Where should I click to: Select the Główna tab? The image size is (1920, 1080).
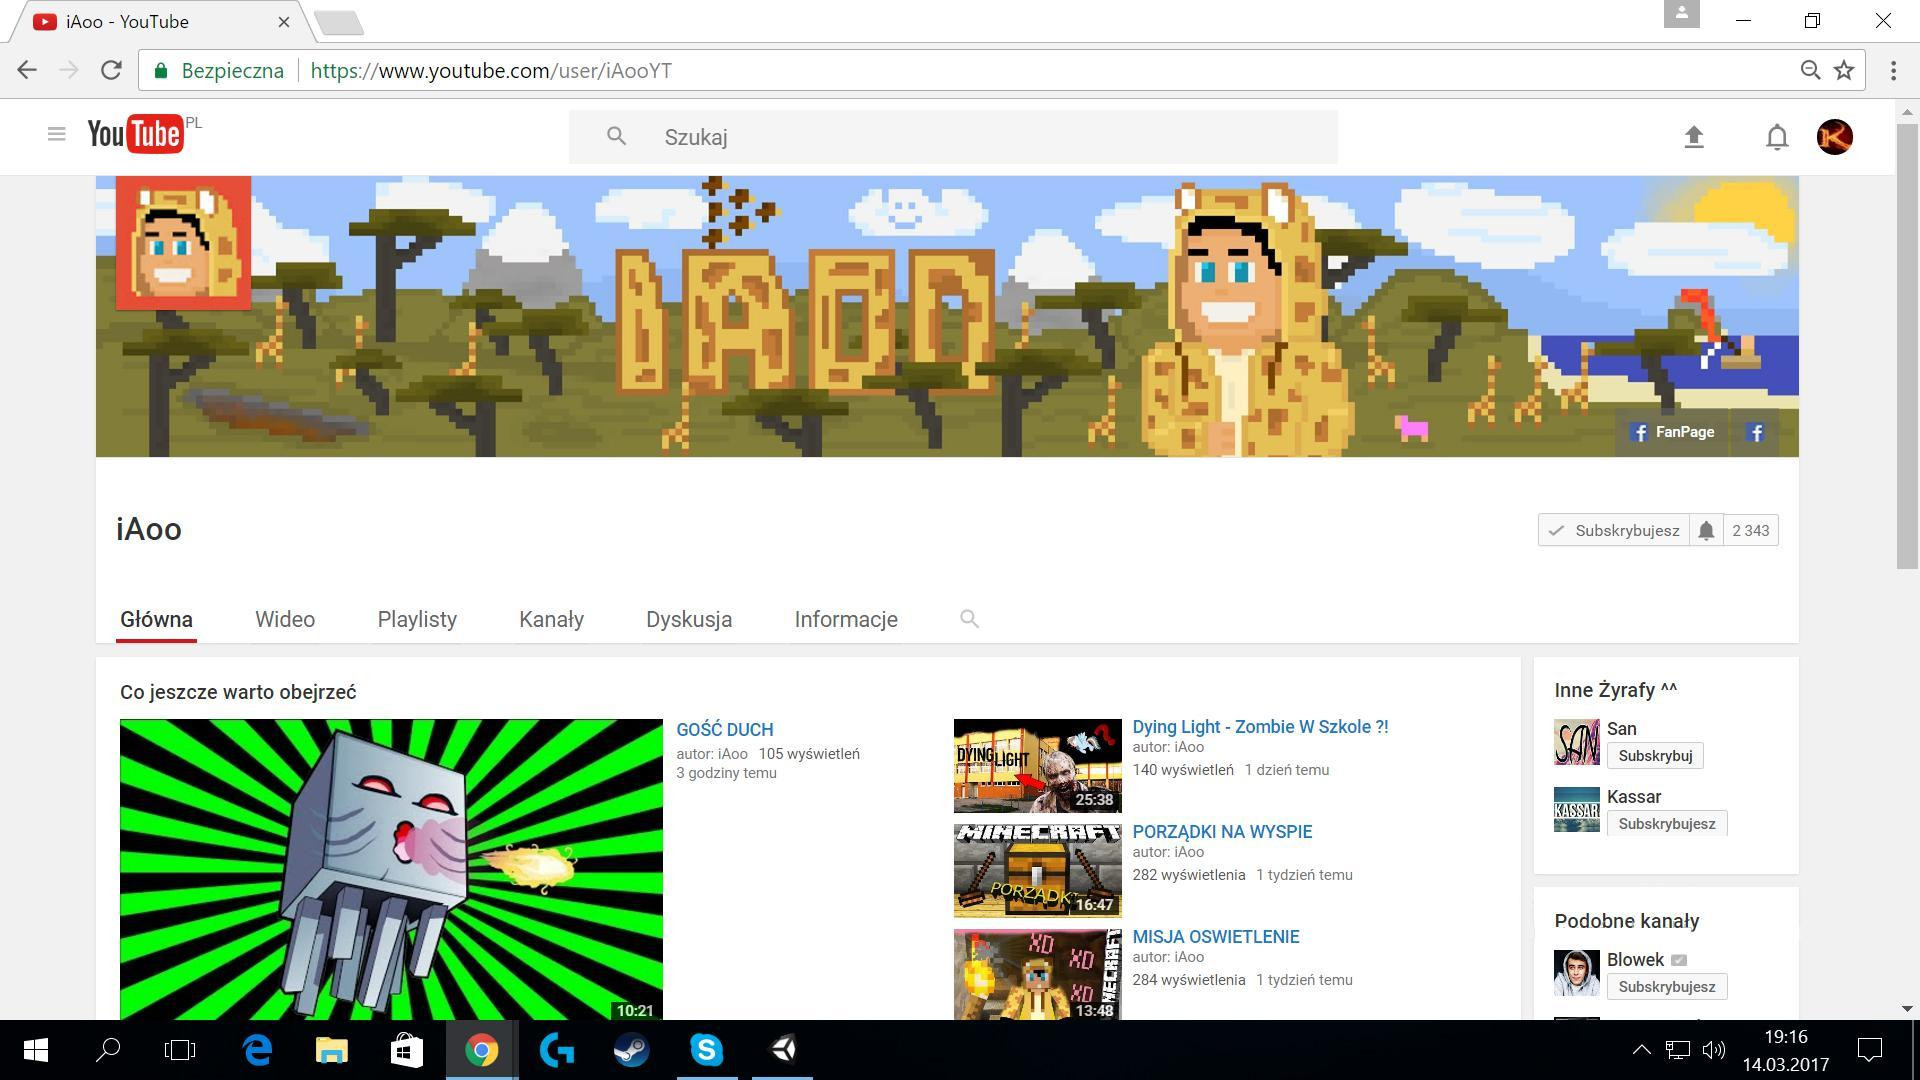(156, 619)
